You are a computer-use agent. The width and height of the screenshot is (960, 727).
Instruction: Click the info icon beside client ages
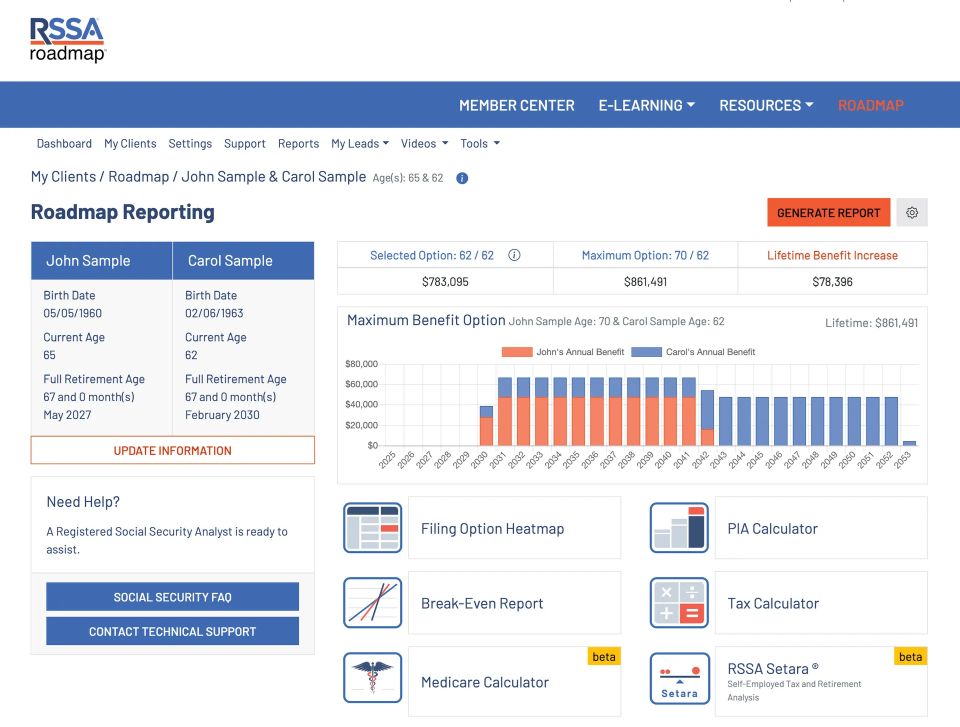pyautogui.click(x=462, y=178)
